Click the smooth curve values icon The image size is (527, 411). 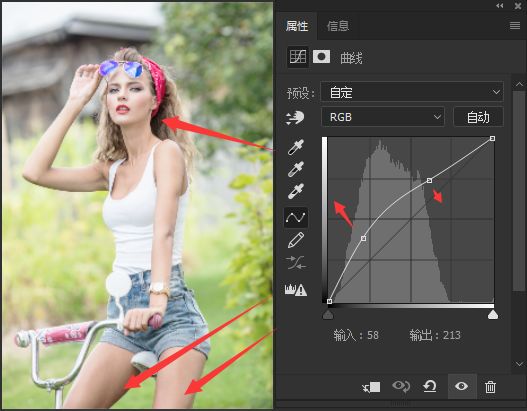(x=296, y=263)
